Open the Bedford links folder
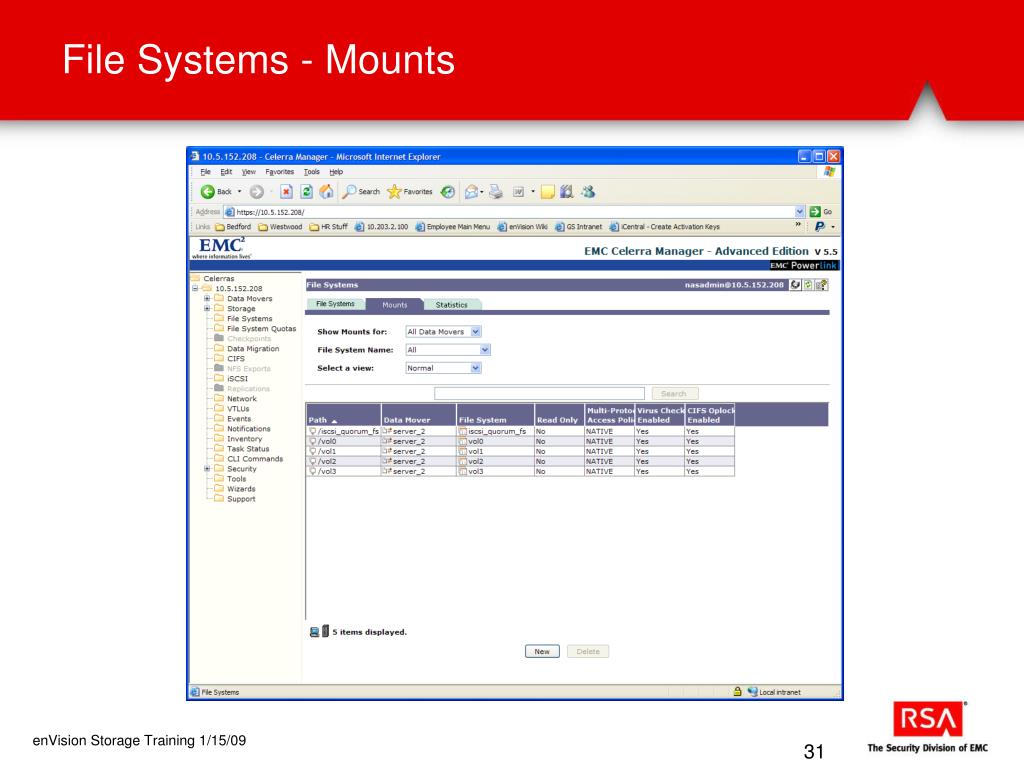The image size is (1024, 768). click(x=233, y=227)
